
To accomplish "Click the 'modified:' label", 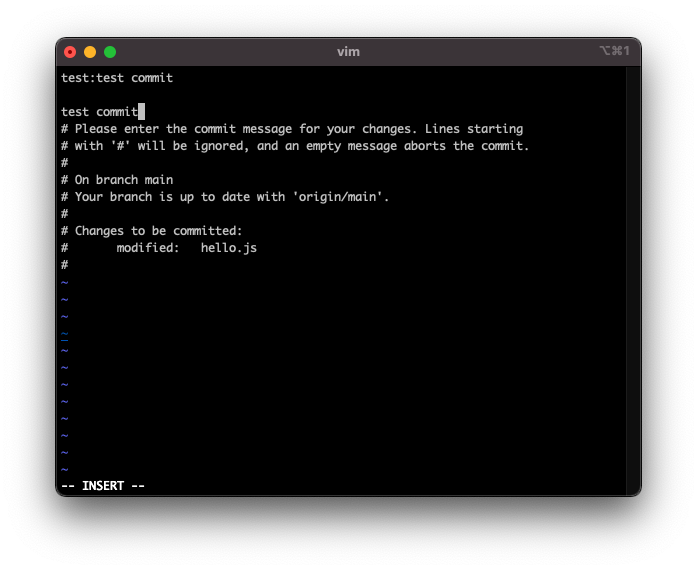I will (x=148, y=248).
